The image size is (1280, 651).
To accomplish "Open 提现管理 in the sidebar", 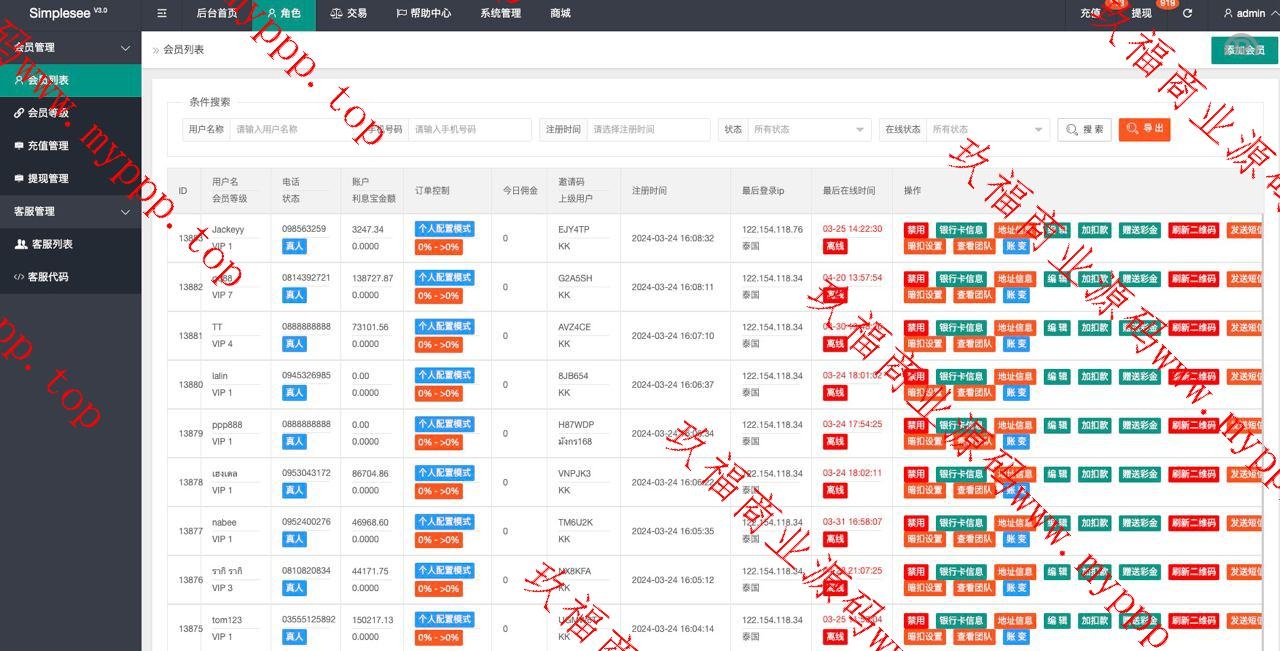I will click(x=48, y=179).
